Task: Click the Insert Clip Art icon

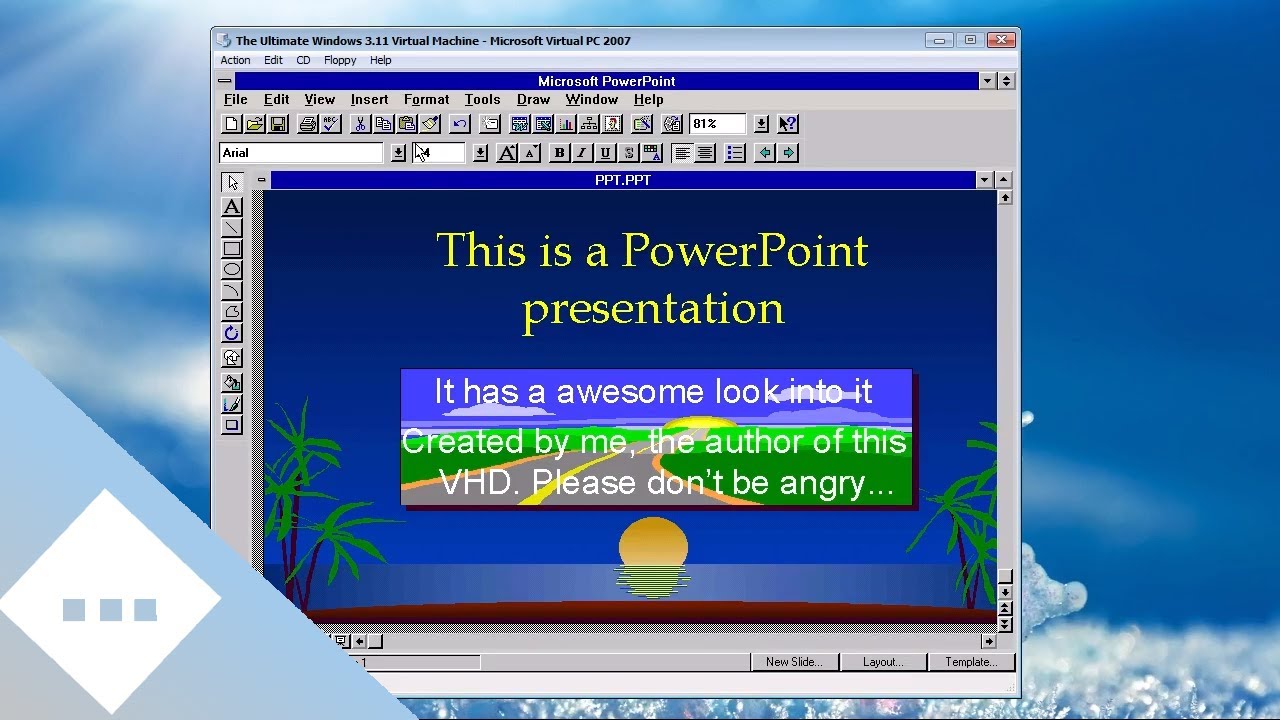Action: click(612, 124)
